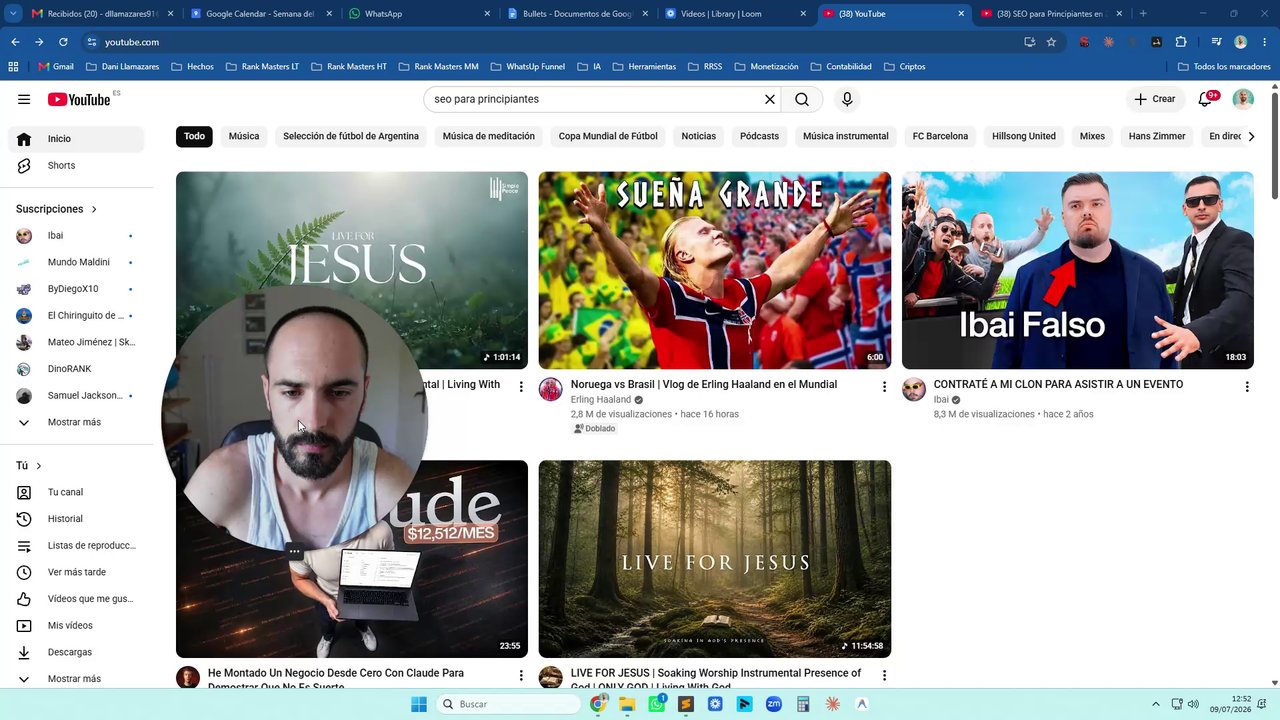Open Tu canal in the sidebar
Viewport: 1280px width, 720px height.
[x=76, y=492]
